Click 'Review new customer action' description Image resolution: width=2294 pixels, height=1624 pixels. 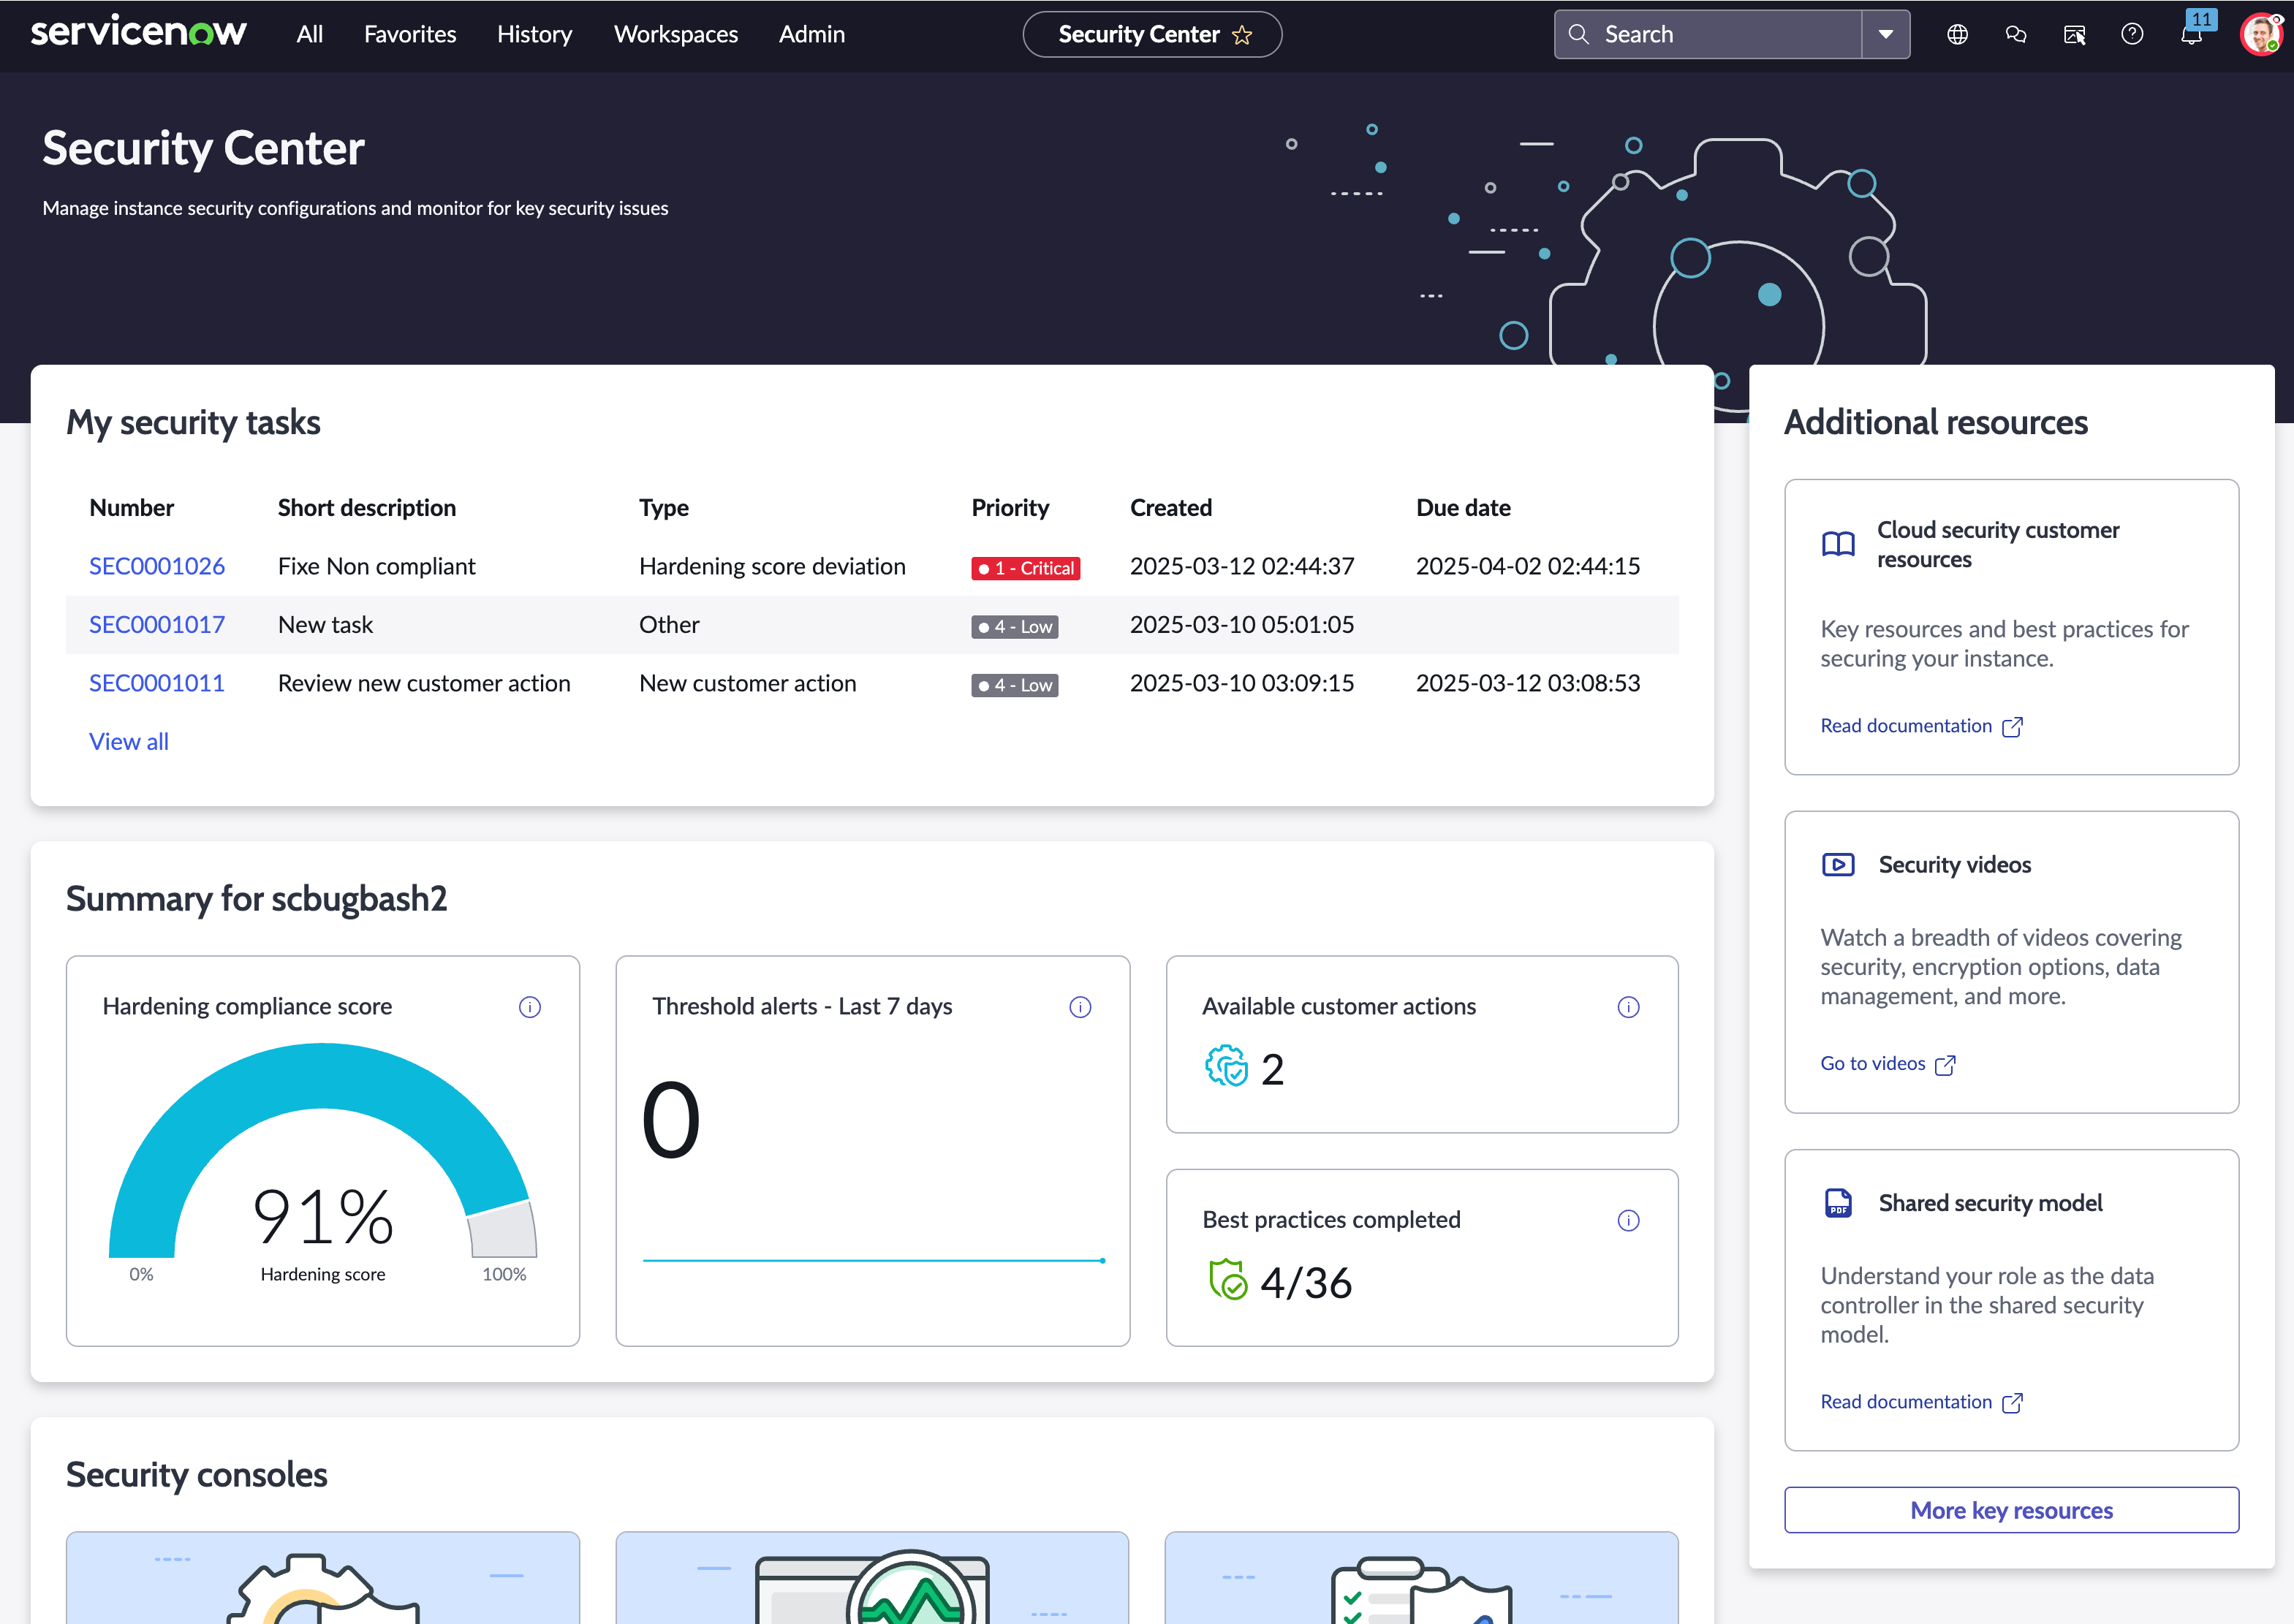424,683
